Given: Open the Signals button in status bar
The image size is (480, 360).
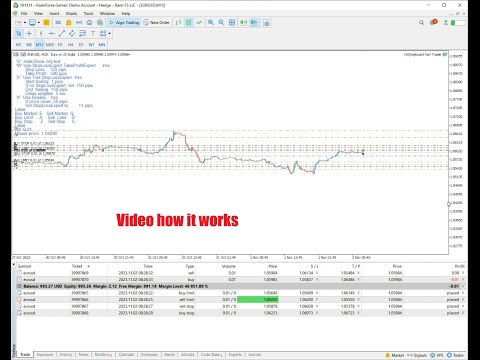Looking at the screenshot, I should (x=417, y=355).
